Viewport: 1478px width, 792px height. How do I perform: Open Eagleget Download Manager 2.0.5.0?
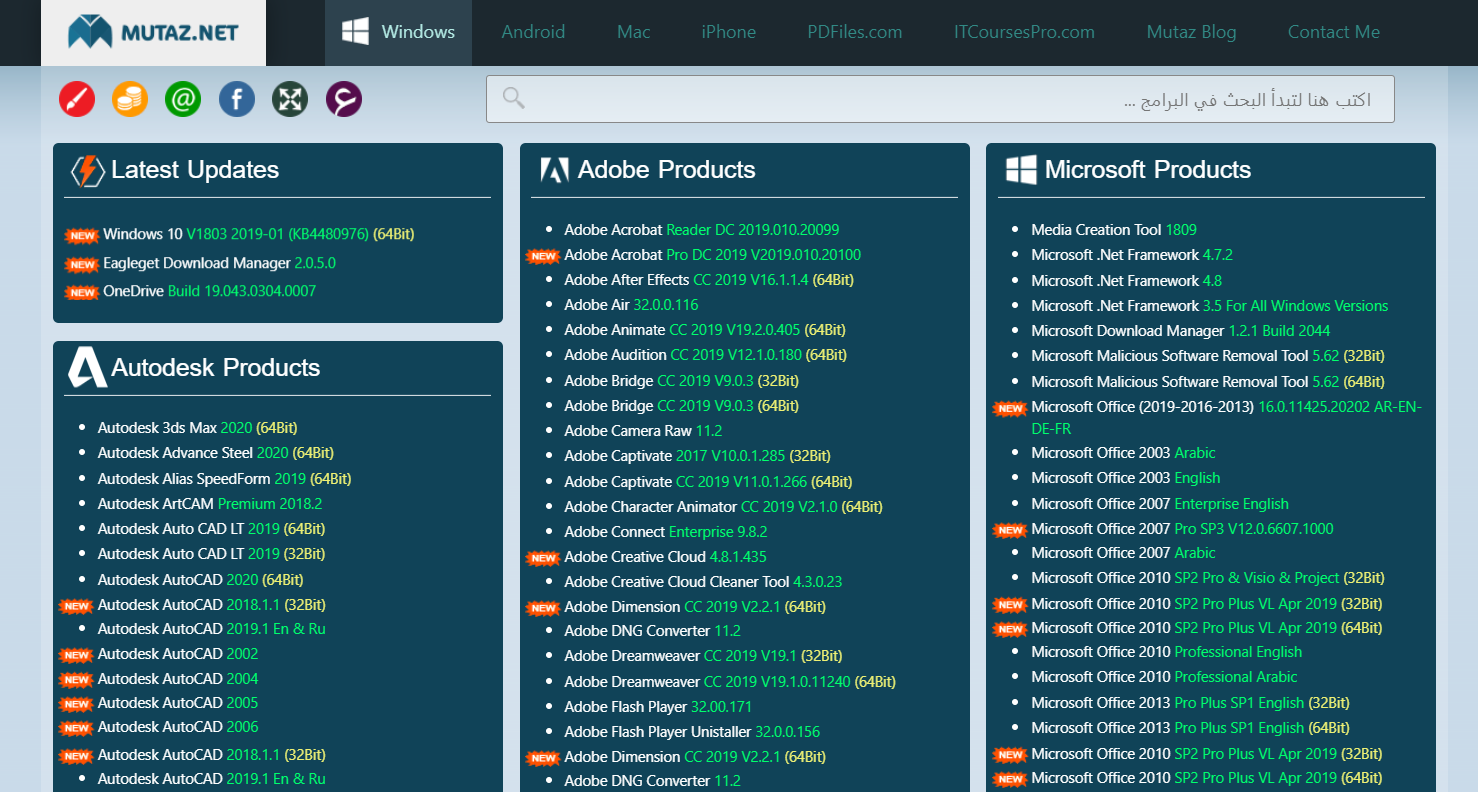coord(219,263)
